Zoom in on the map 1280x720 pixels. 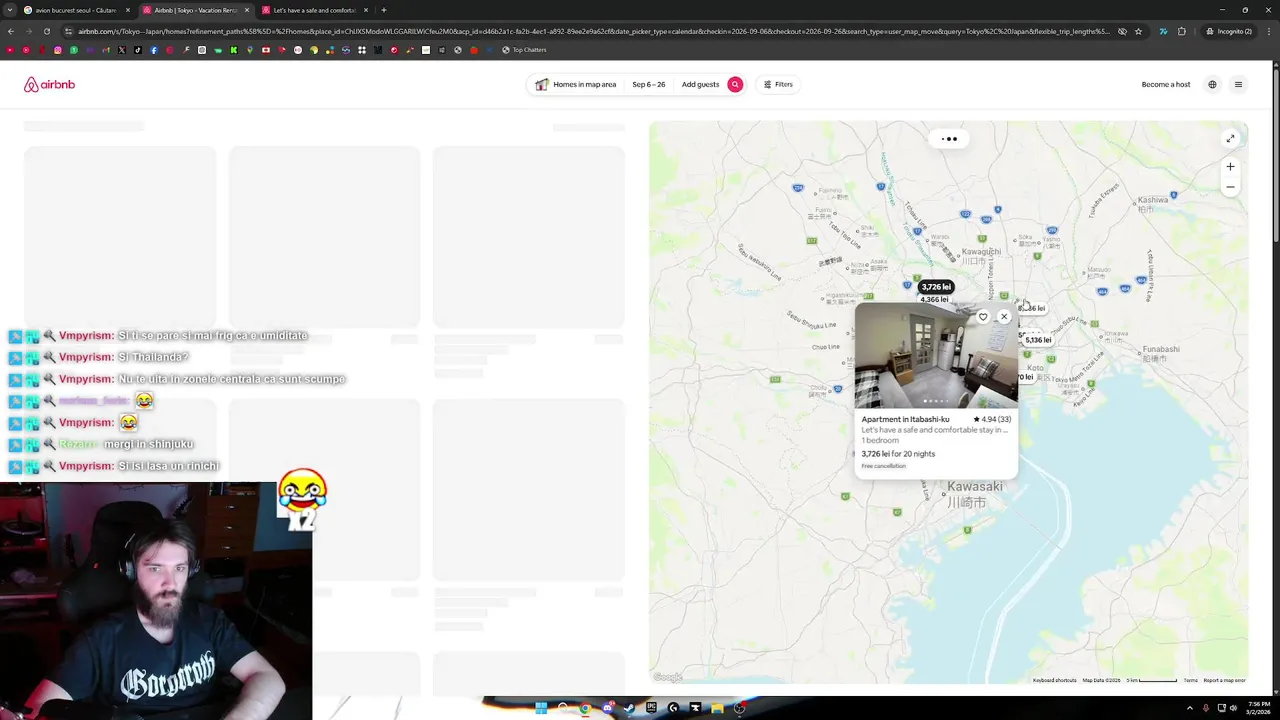tap(1230, 167)
